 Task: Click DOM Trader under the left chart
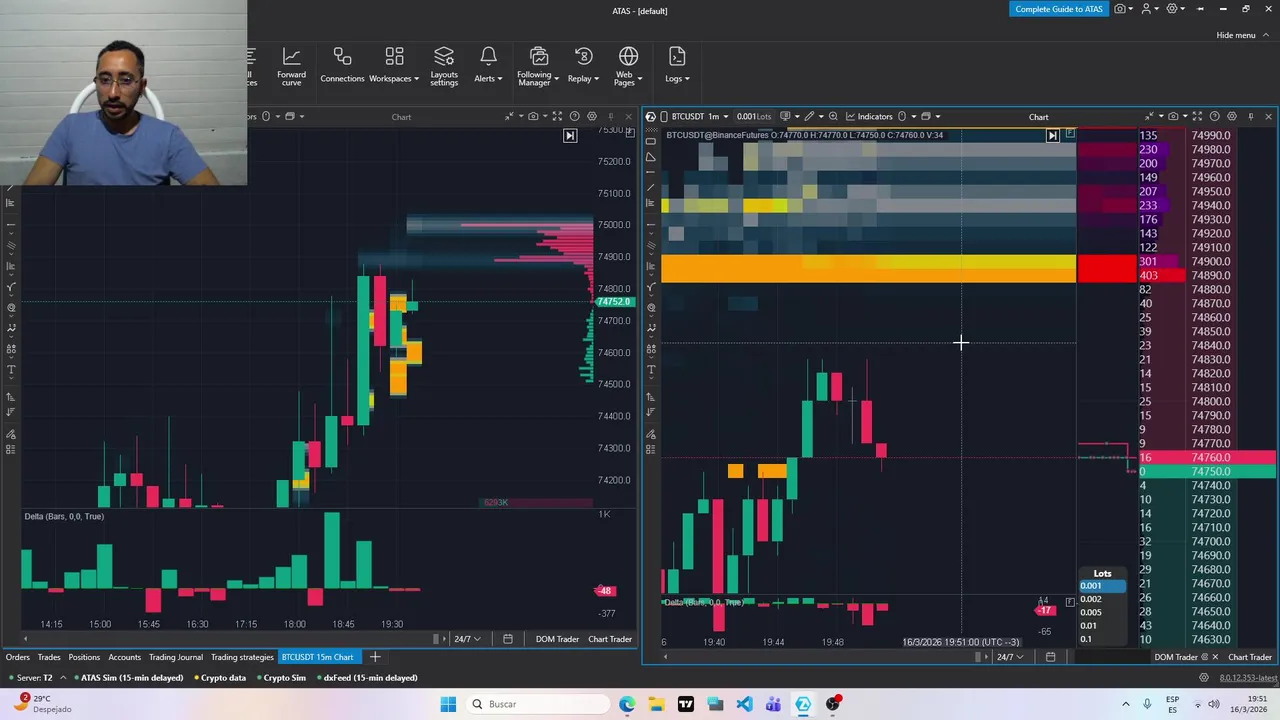[x=557, y=639]
